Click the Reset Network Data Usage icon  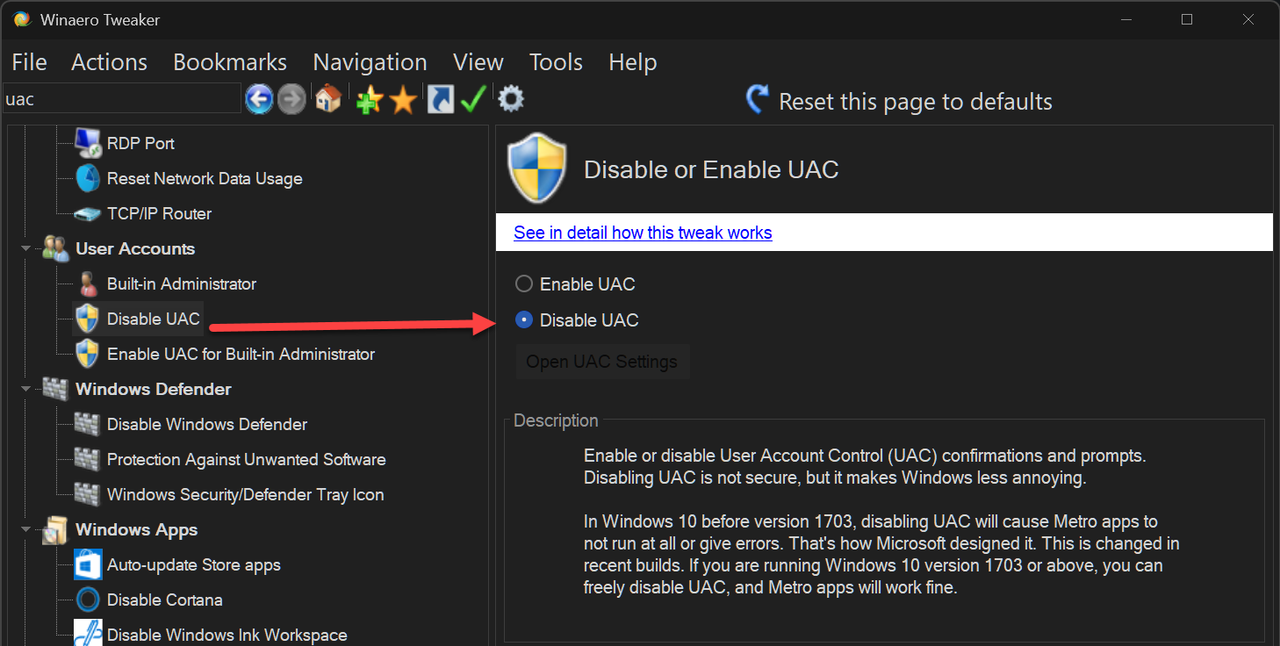tap(88, 178)
